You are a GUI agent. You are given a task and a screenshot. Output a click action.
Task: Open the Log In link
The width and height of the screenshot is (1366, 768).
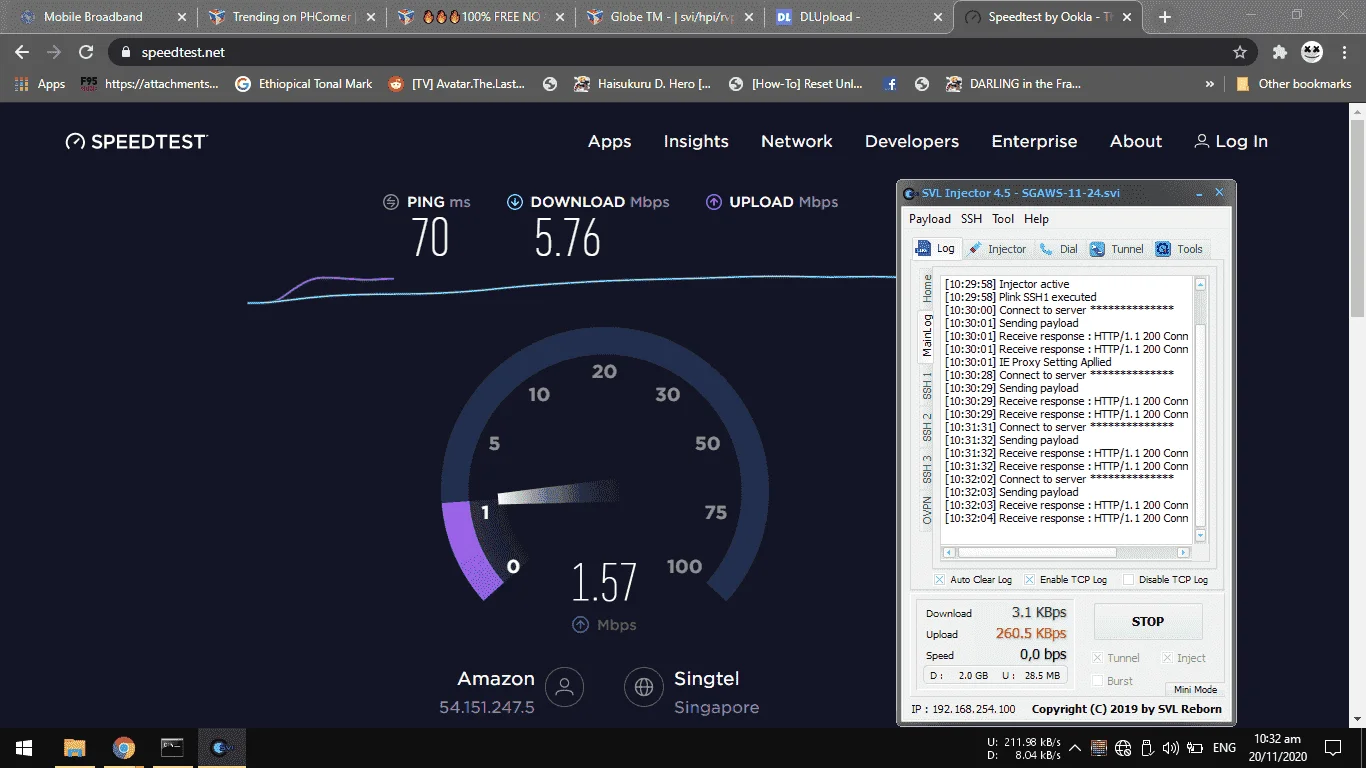[1231, 141]
